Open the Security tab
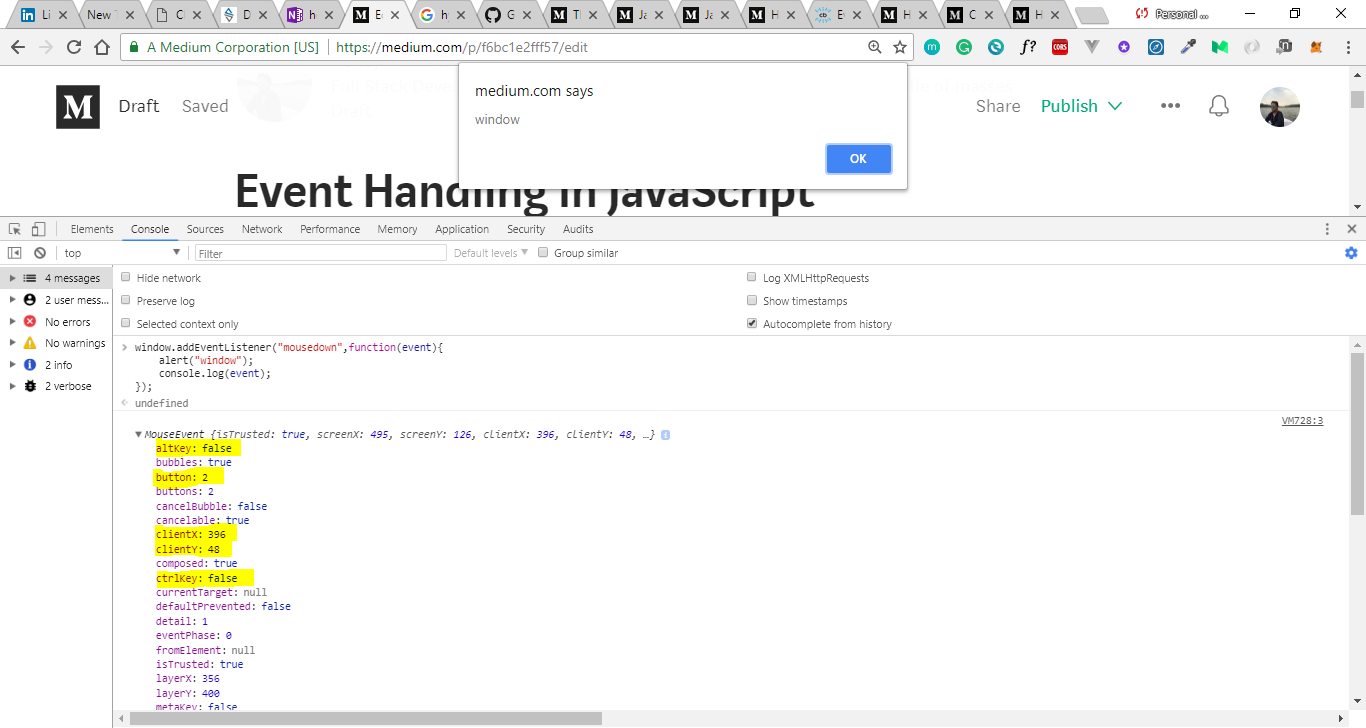The image size is (1366, 728). (x=526, y=229)
